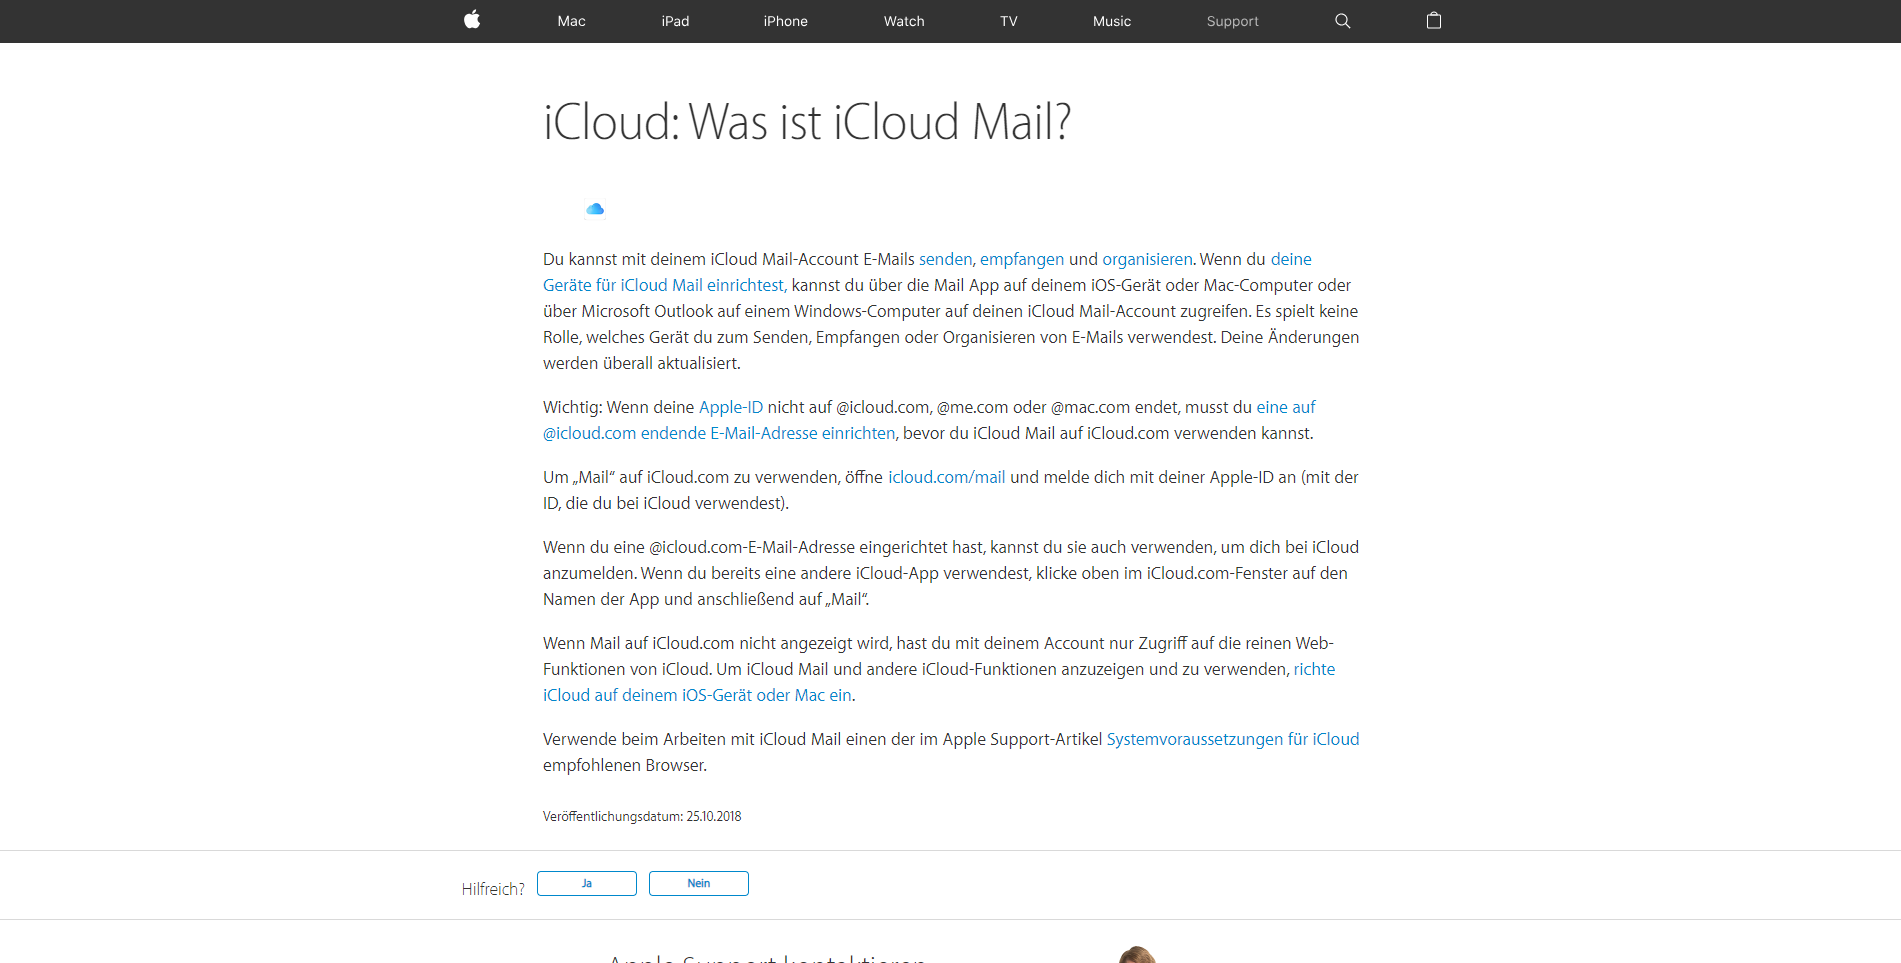Open 'Systemvoraussetzungen für iCloud' link
The width and height of the screenshot is (1901, 963).
click(1232, 739)
